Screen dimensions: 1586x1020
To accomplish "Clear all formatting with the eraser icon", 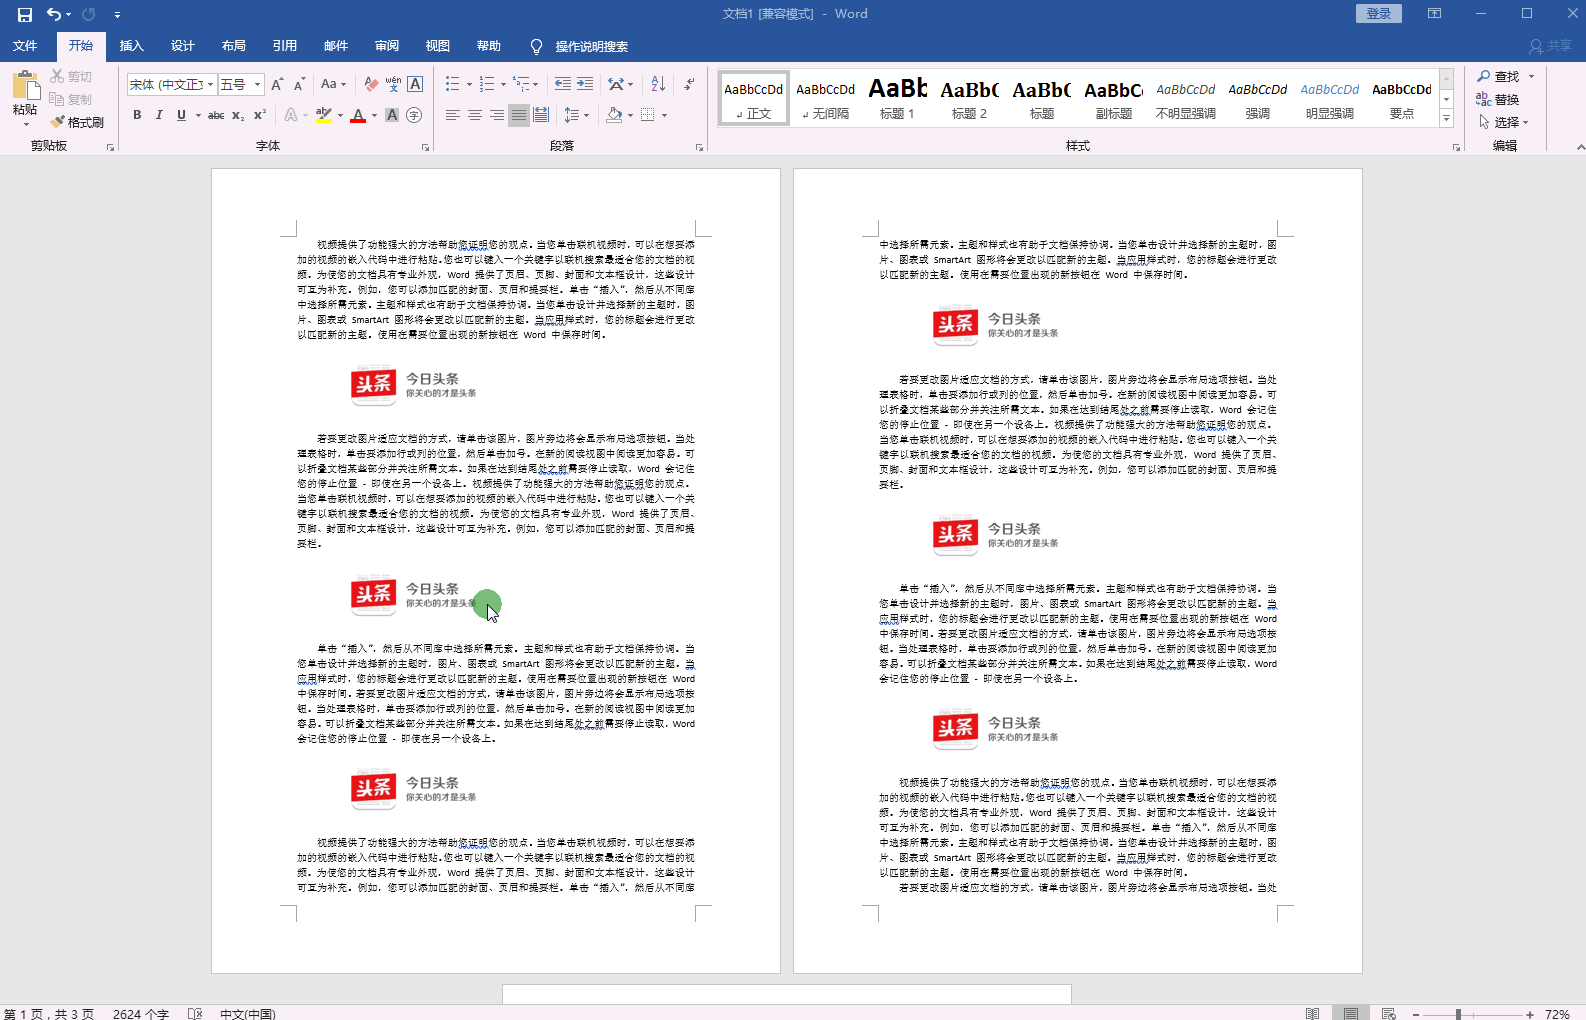I will tap(371, 85).
